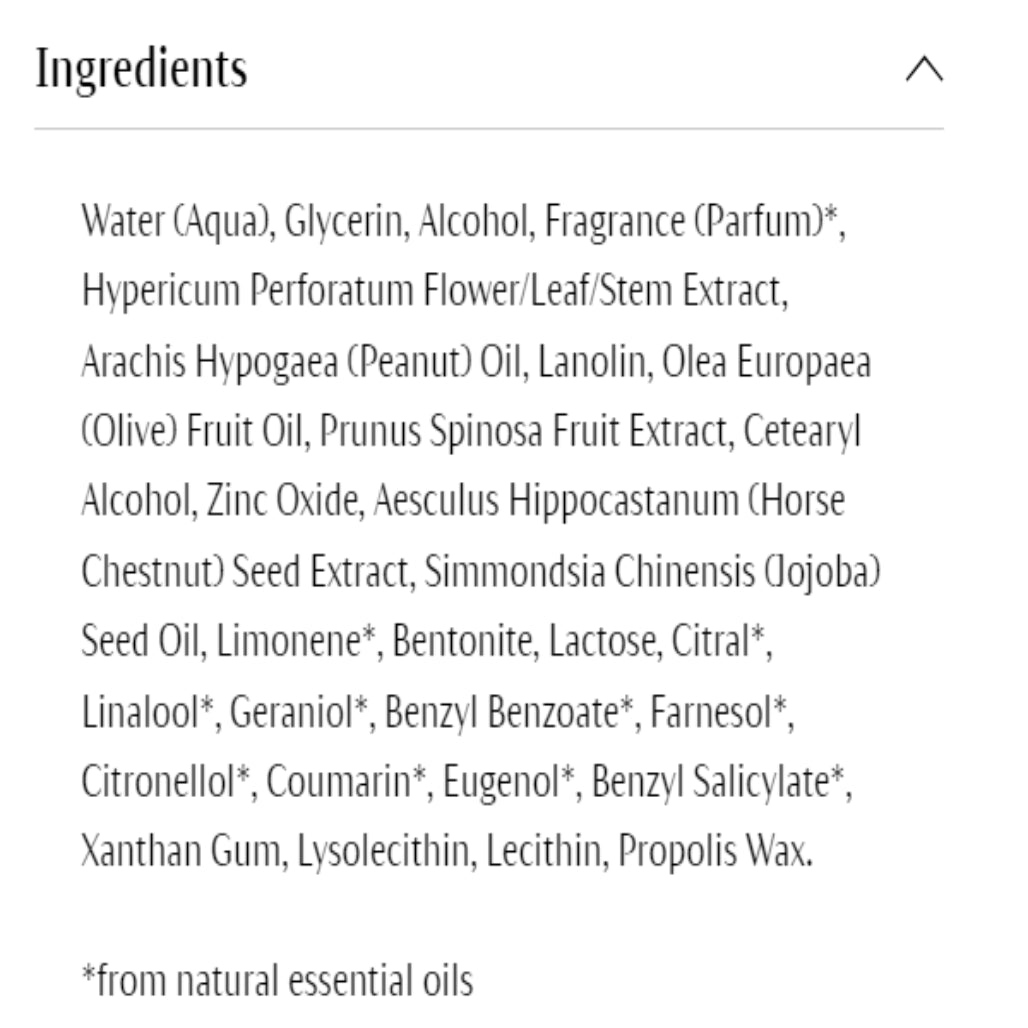1028x1028 pixels.
Task: Click the "Xanthan Gum" ingredient
Action: [185, 853]
